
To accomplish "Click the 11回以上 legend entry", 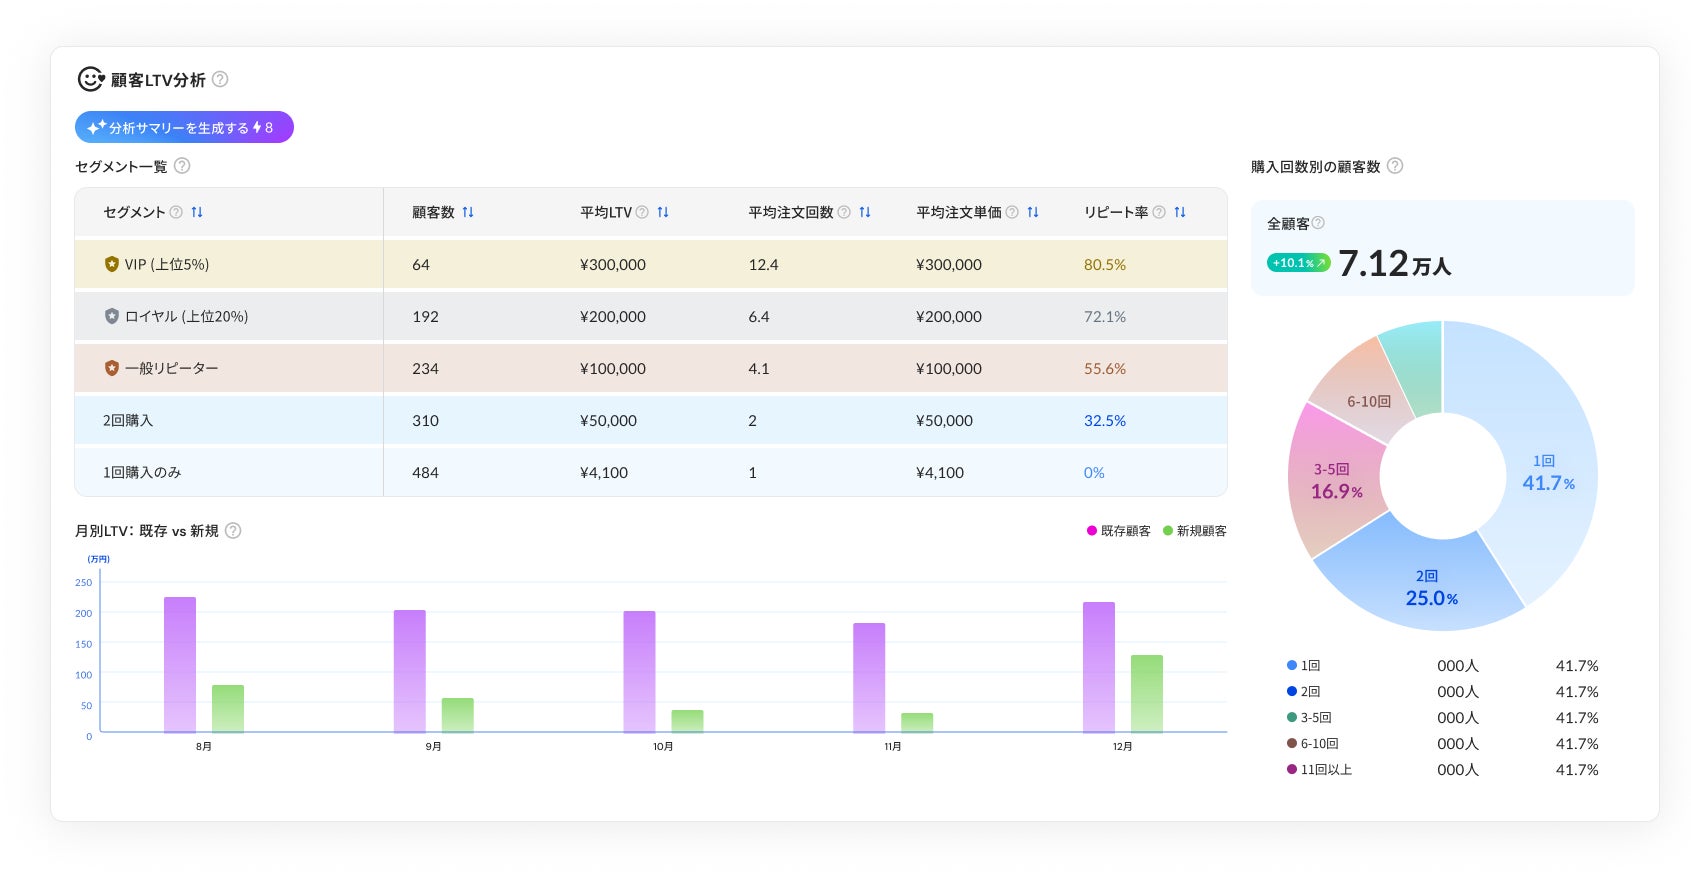I will click(x=1319, y=769).
